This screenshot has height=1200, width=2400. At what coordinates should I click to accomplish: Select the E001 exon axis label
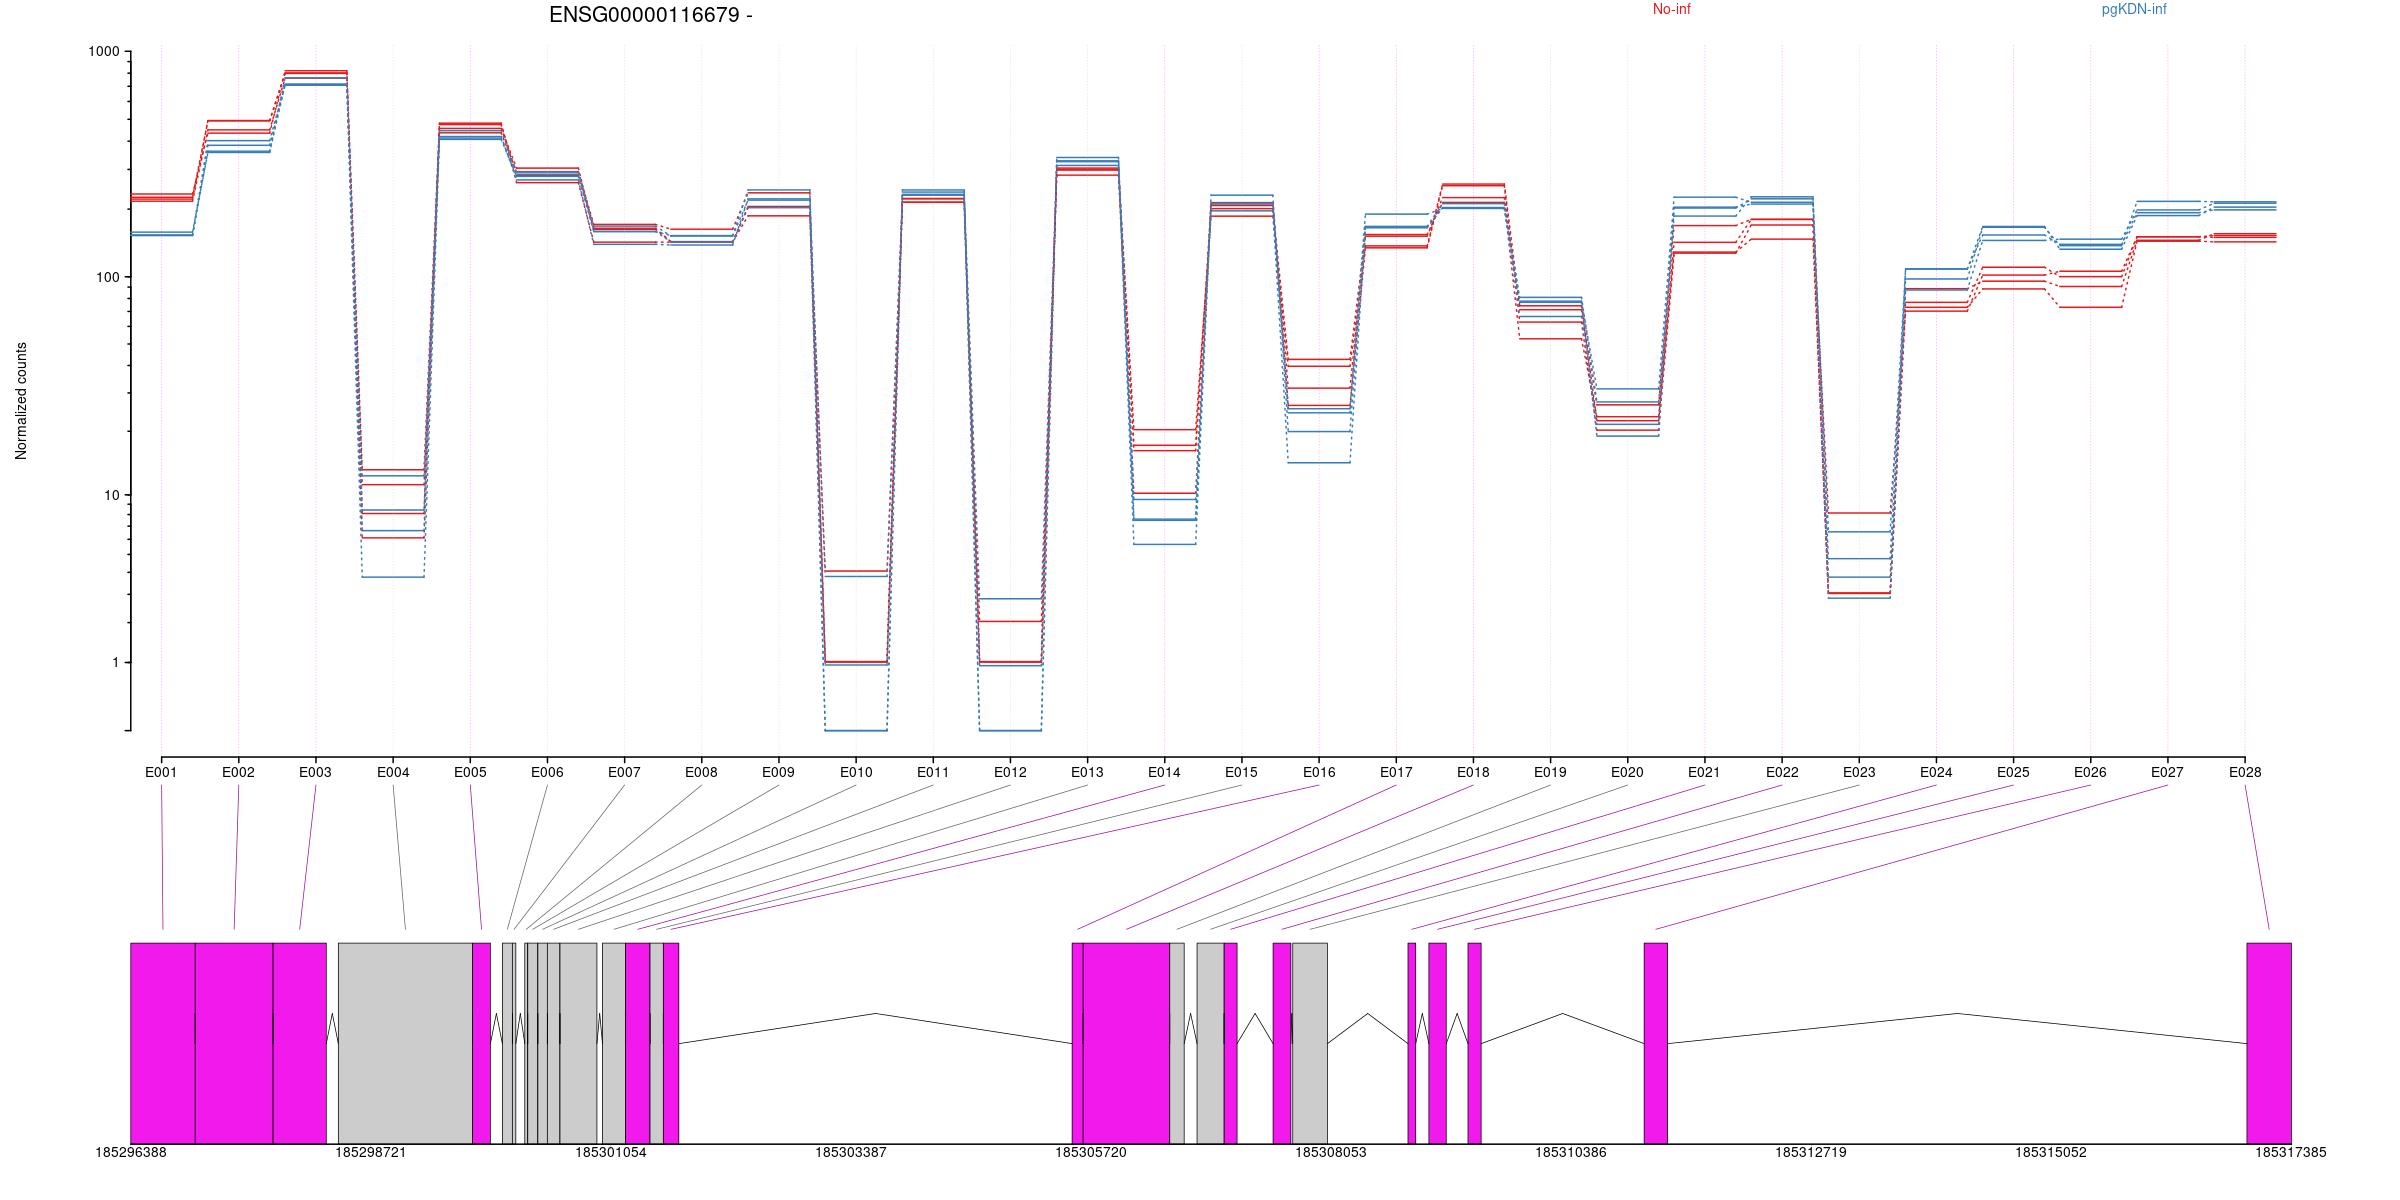click(x=161, y=772)
